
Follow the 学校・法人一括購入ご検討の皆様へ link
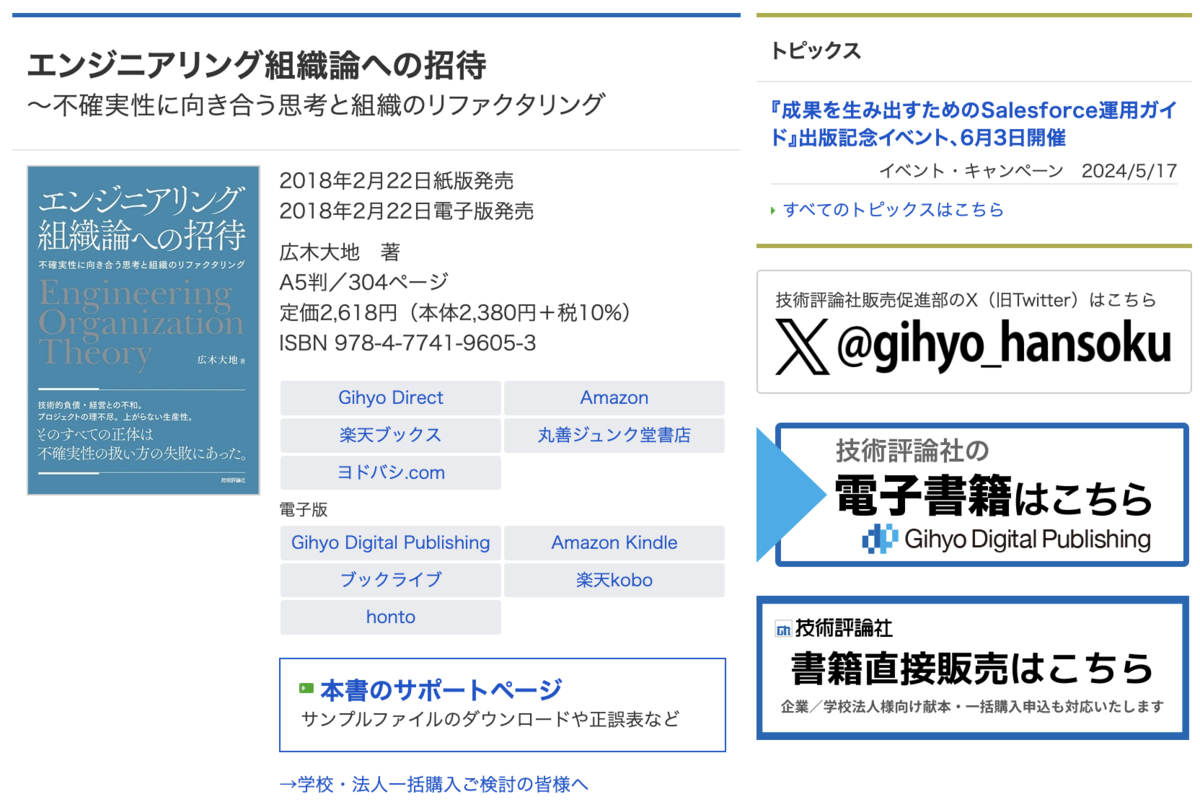(434, 784)
